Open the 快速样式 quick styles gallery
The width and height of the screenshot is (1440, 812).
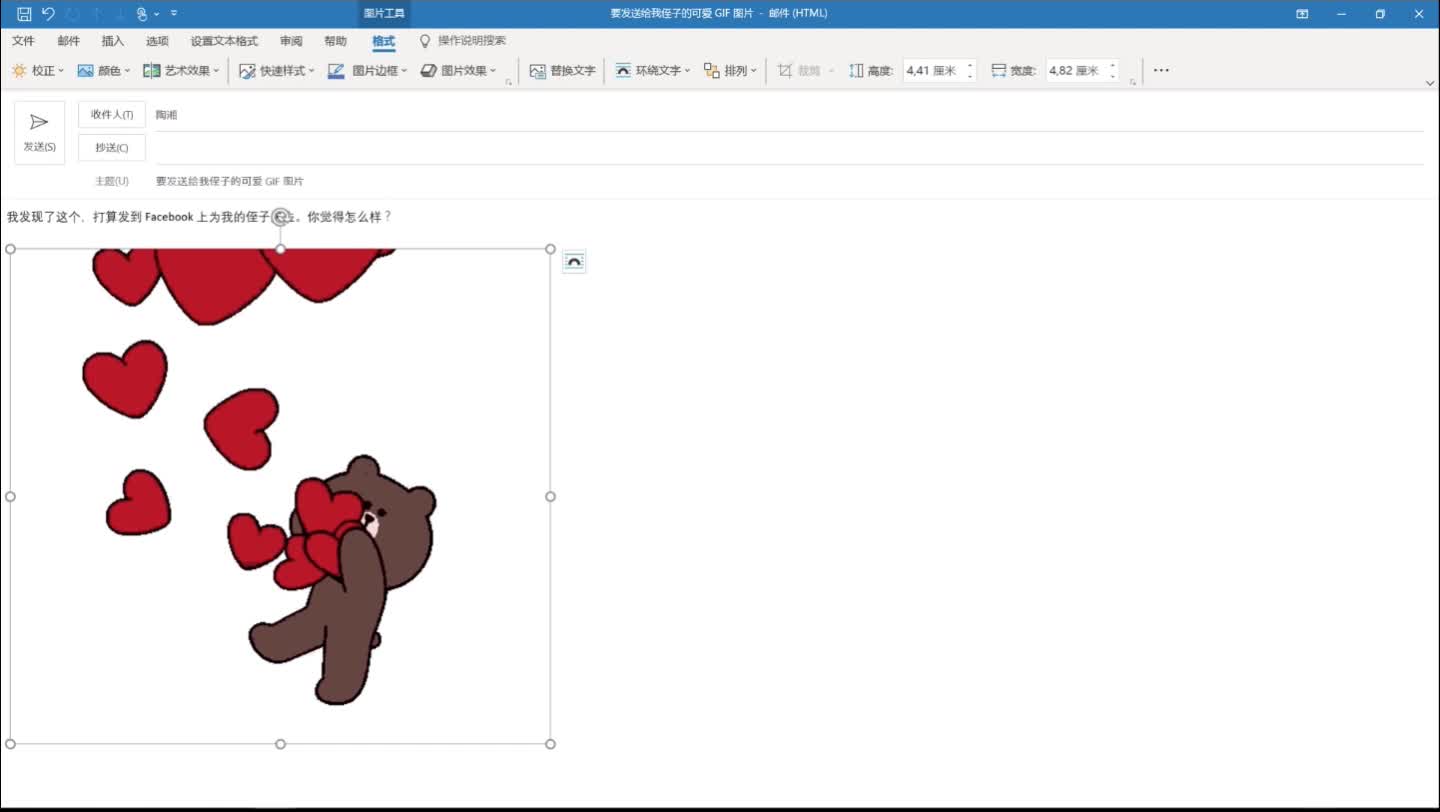[277, 71]
